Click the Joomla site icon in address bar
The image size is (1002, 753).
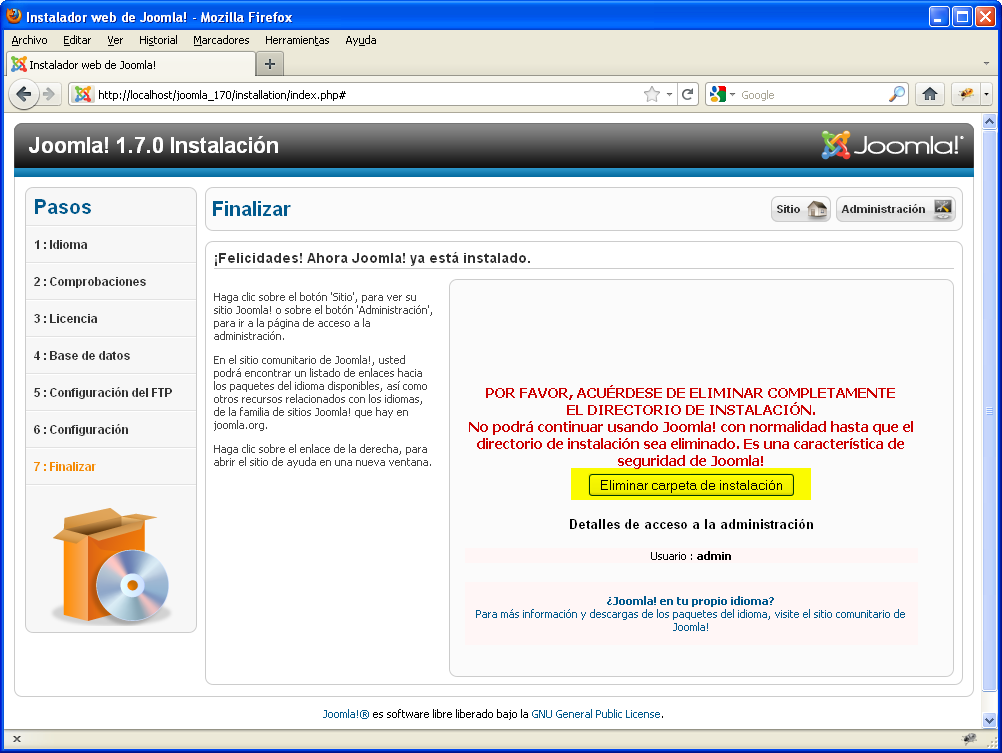click(x=82, y=95)
